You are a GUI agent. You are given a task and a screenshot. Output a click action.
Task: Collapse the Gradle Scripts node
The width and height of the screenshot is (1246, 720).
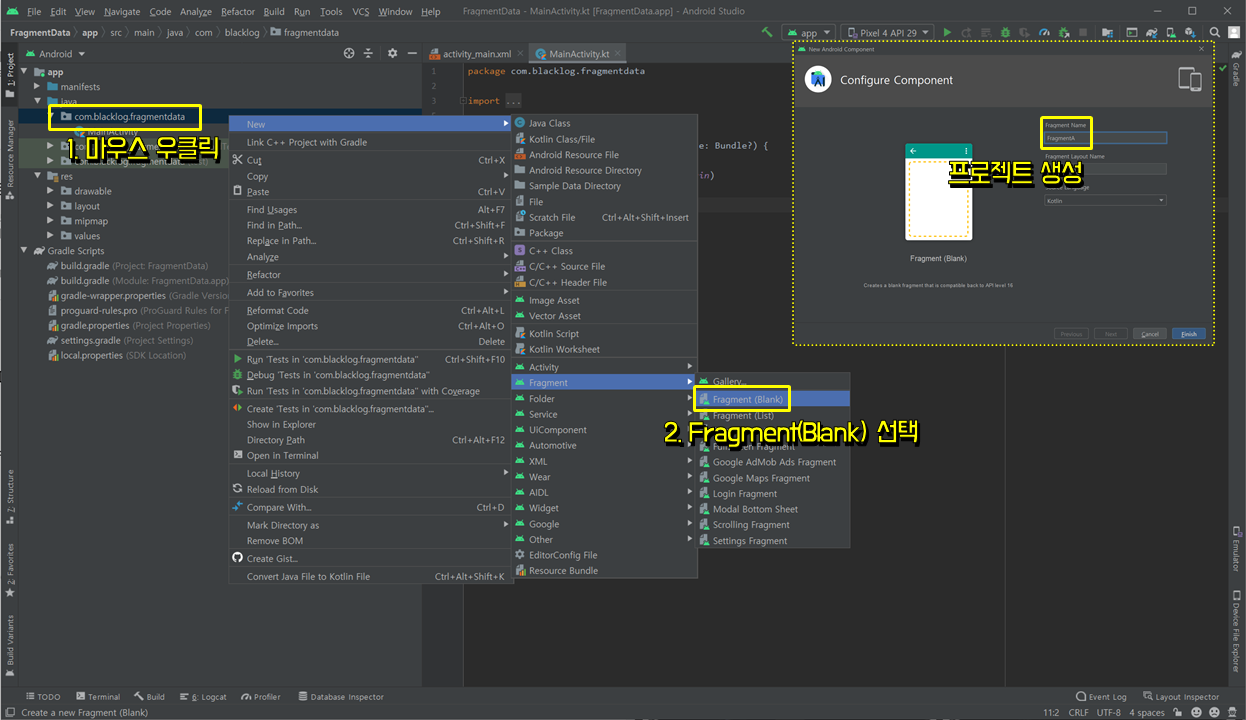(x=24, y=251)
